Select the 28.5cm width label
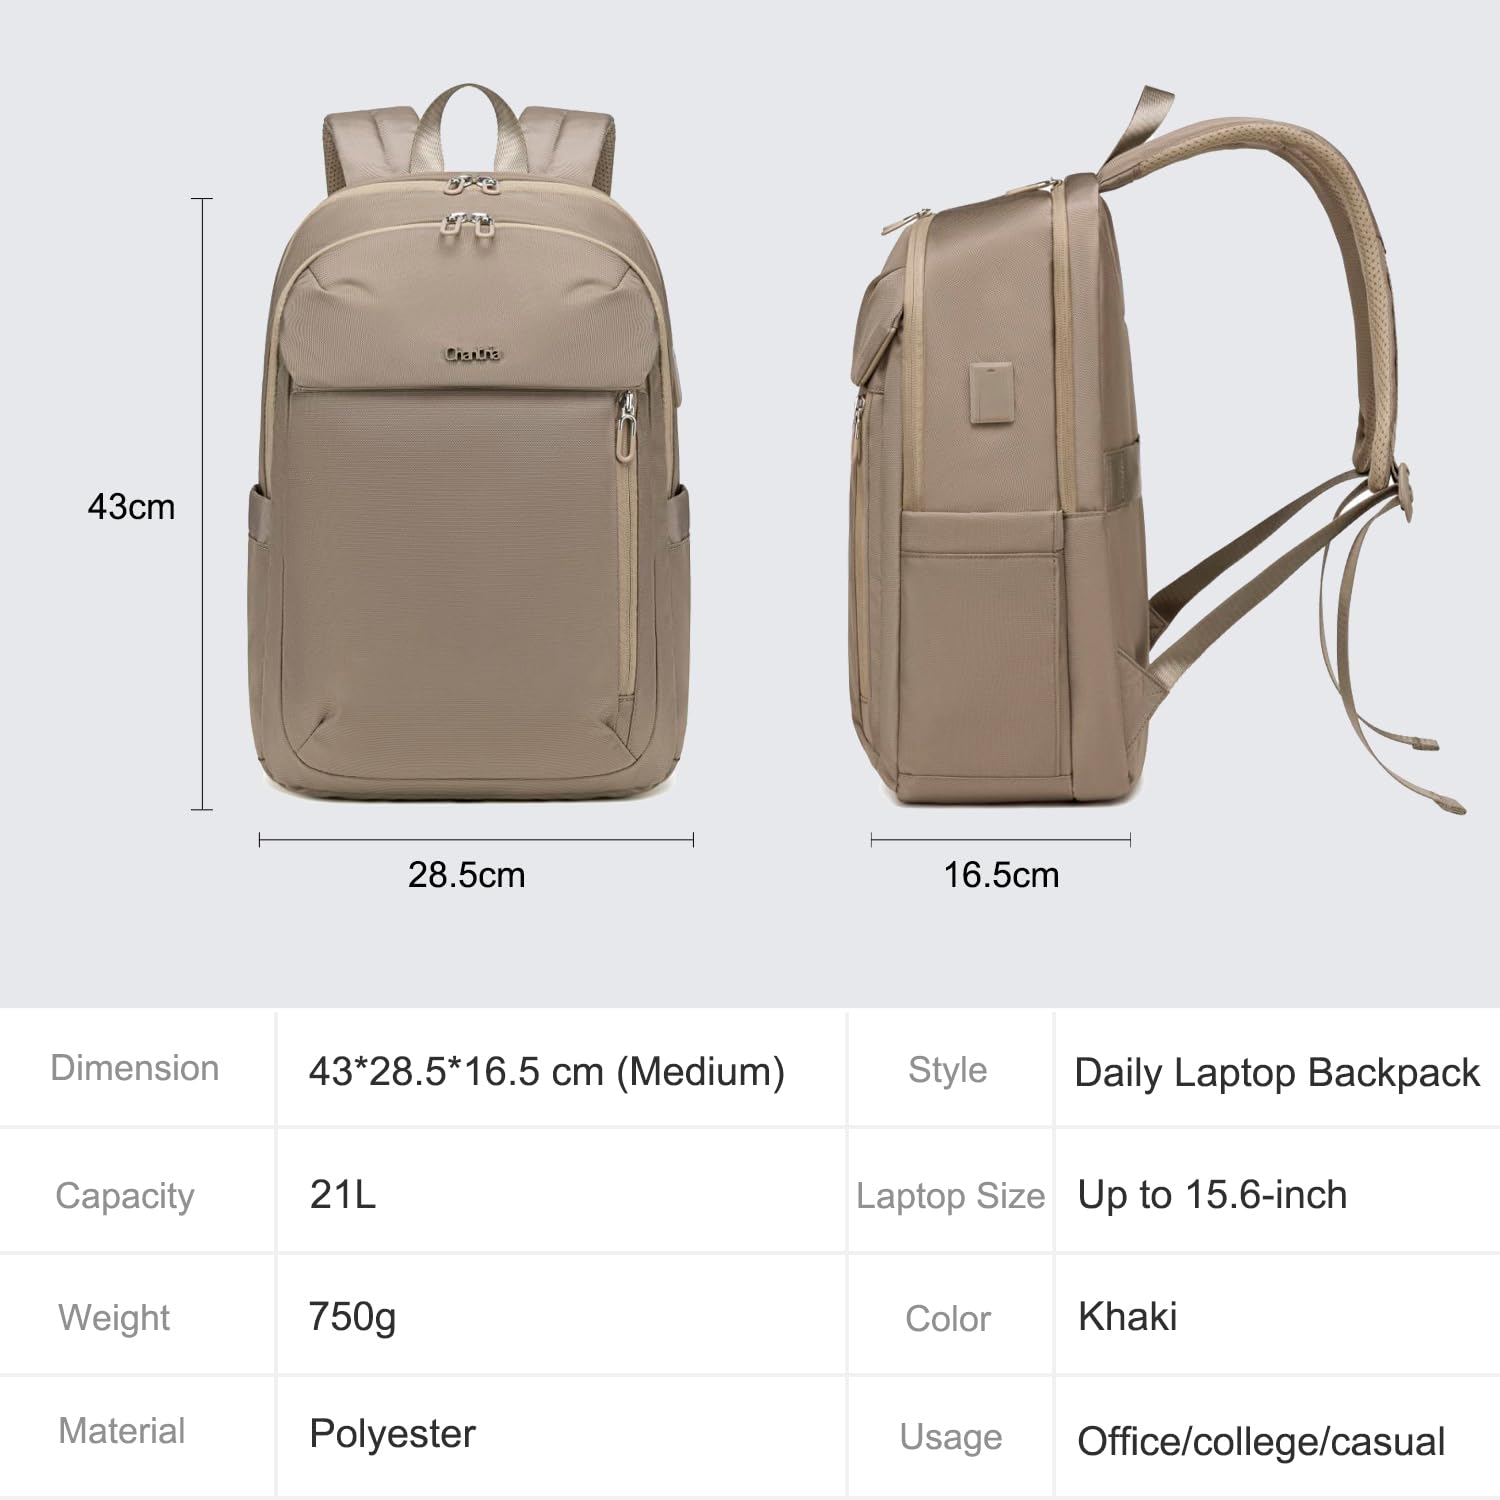Screen dimensions: 1500x1500 click(466, 875)
